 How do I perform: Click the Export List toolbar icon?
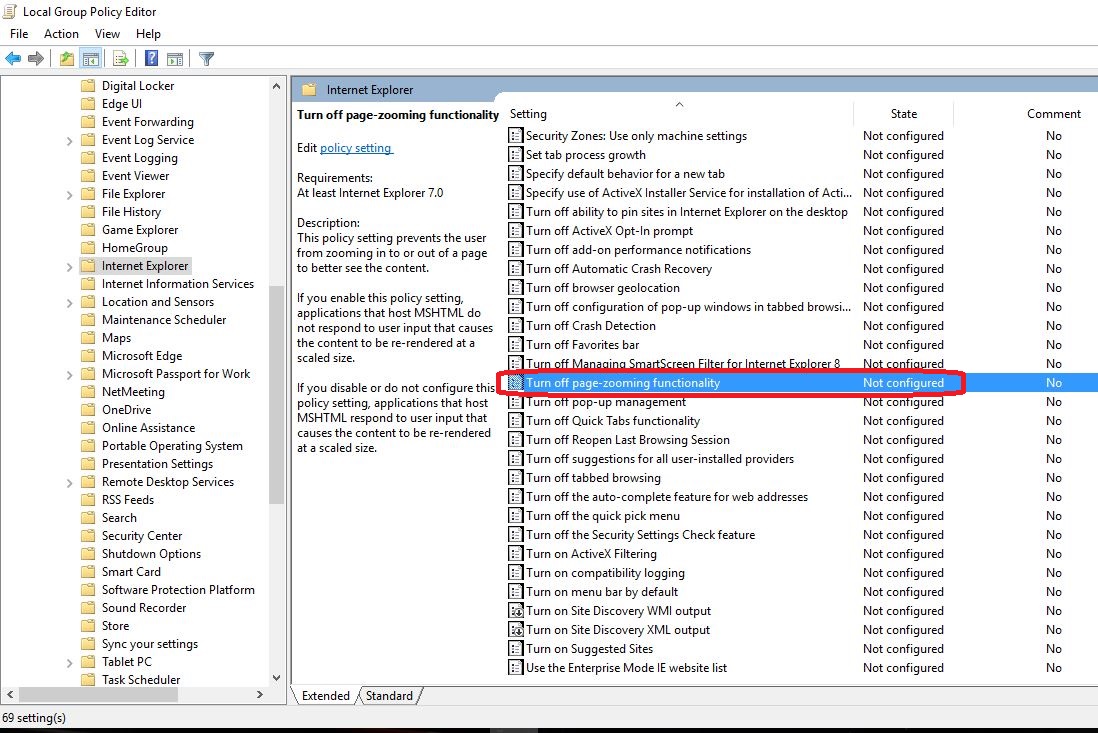tap(120, 59)
